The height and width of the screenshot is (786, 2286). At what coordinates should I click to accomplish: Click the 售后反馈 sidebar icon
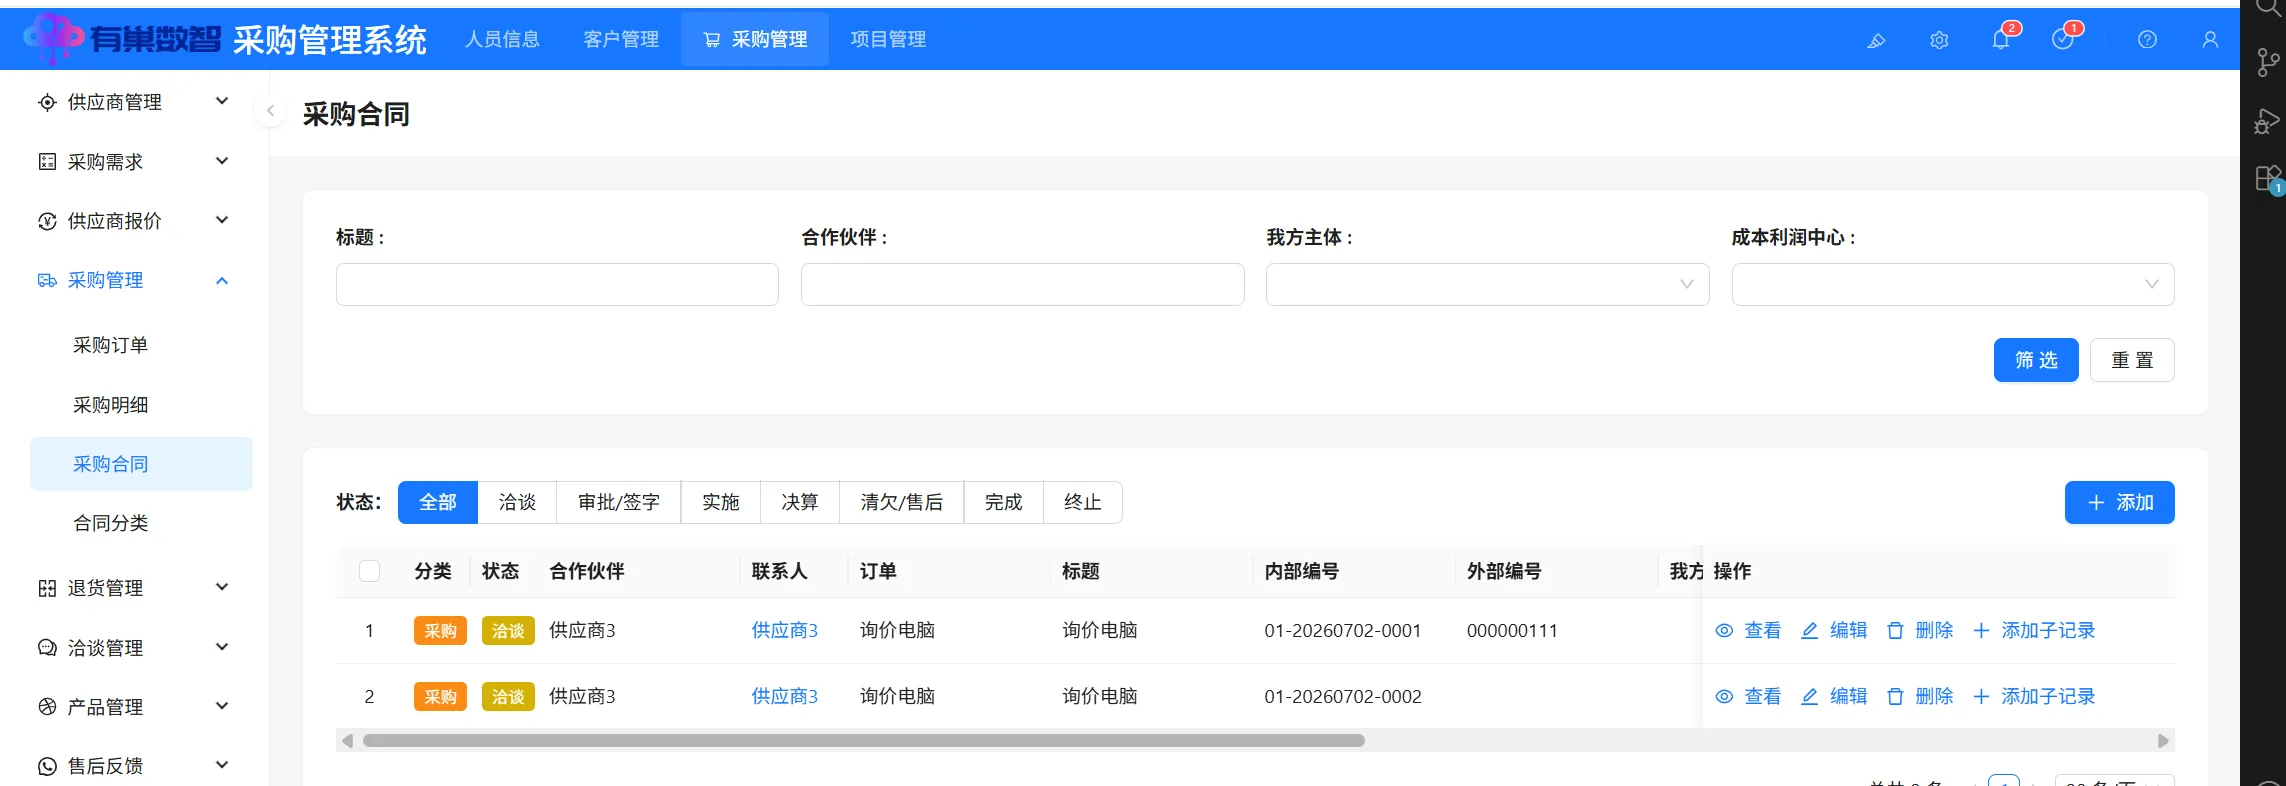click(x=47, y=766)
